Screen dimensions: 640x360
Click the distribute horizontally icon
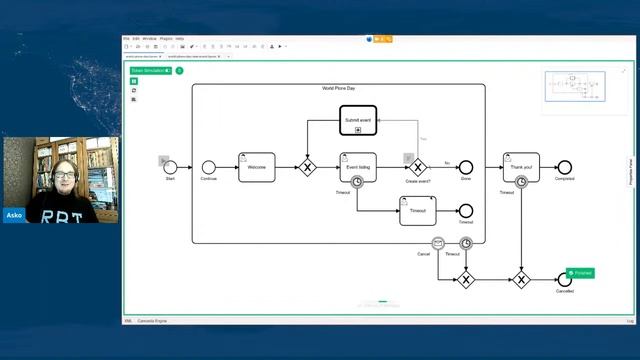254,47
